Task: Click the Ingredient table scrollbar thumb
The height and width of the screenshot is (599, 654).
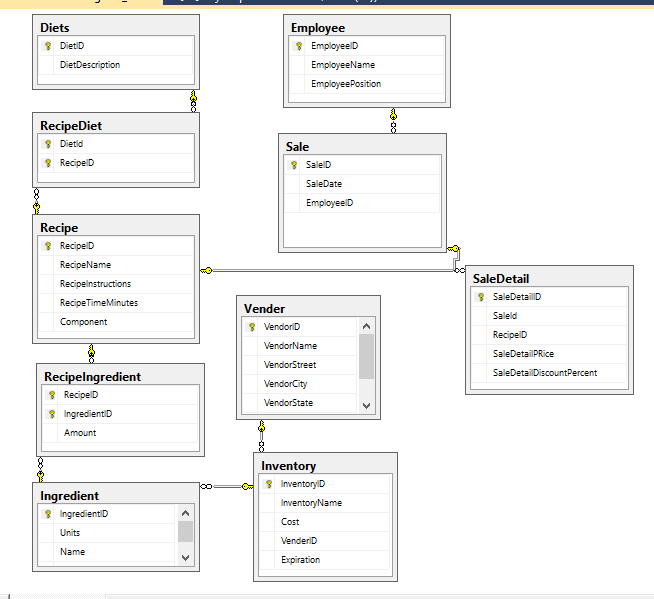Action: tap(186, 531)
